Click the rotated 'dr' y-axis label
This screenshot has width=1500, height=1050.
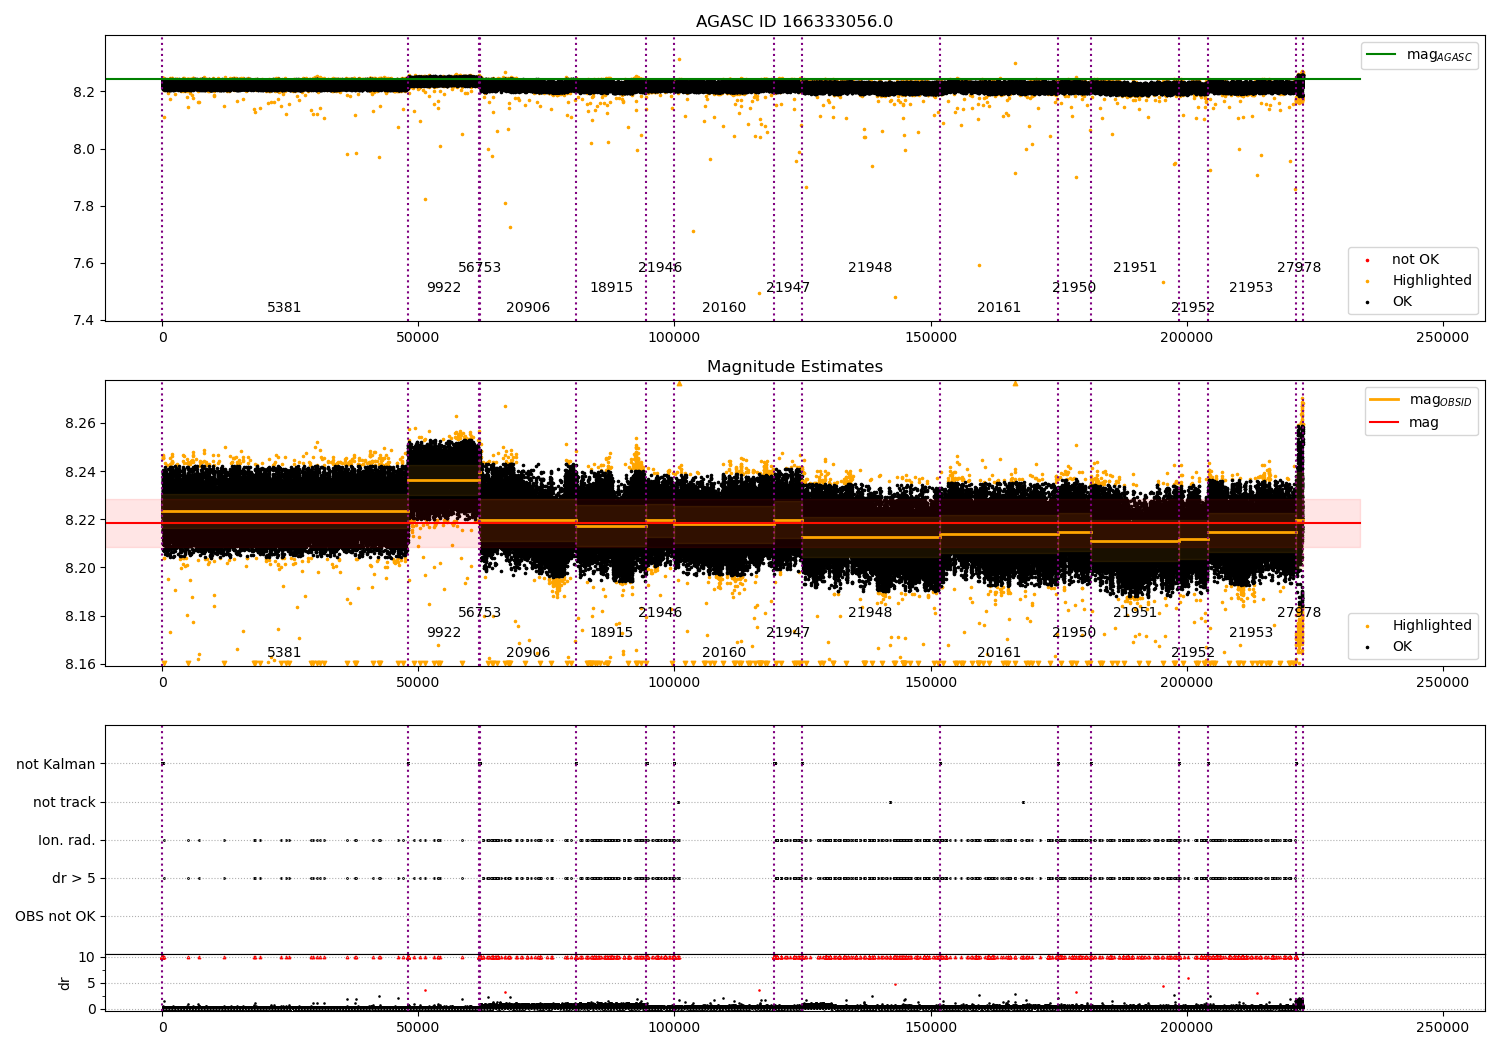coord(65,983)
